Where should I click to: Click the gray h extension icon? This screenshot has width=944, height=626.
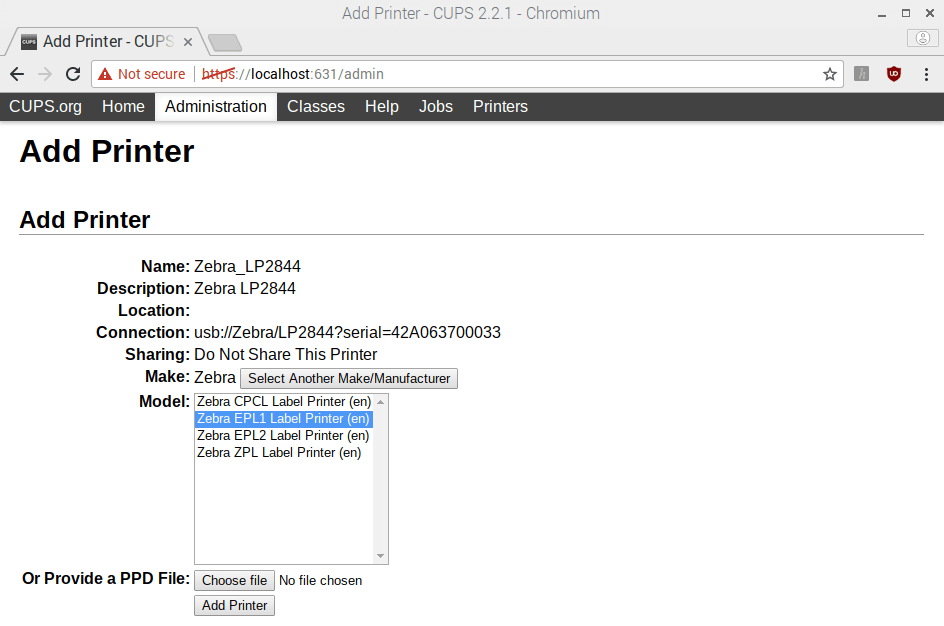[x=862, y=74]
